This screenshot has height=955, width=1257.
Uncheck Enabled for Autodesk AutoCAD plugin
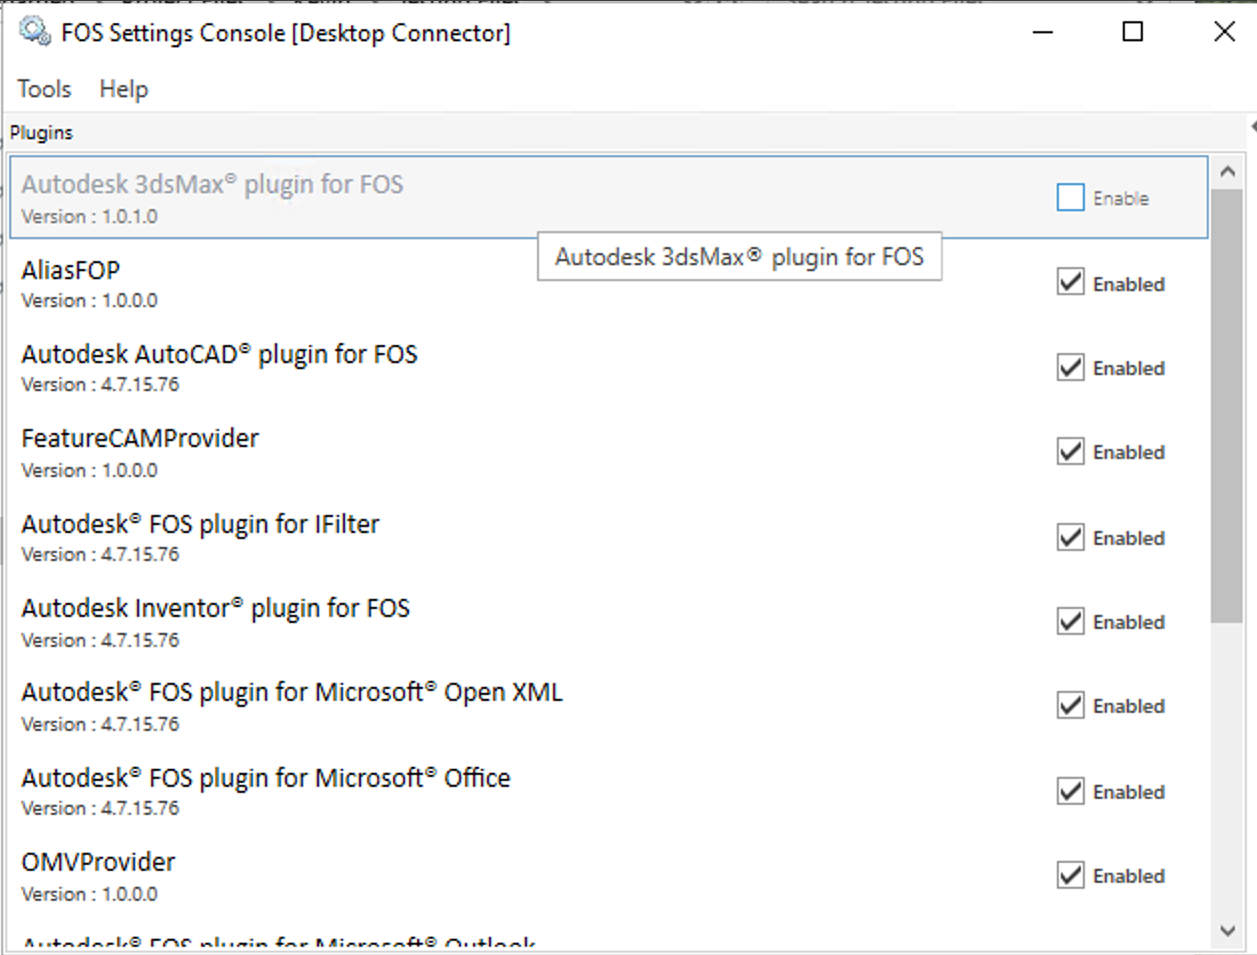(x=1069, y=367)
